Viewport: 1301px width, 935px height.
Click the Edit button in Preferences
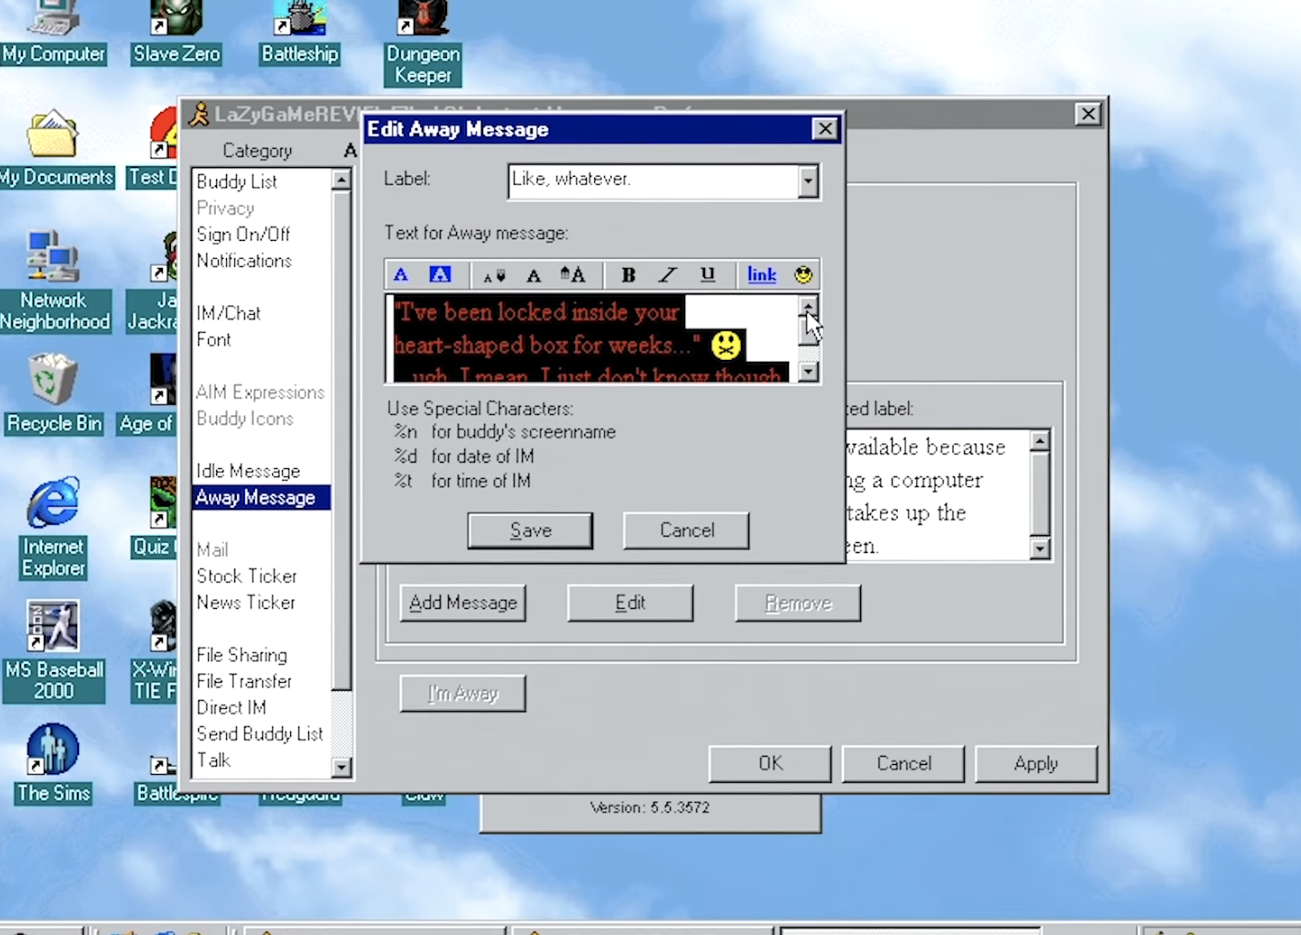pos(630,603)
